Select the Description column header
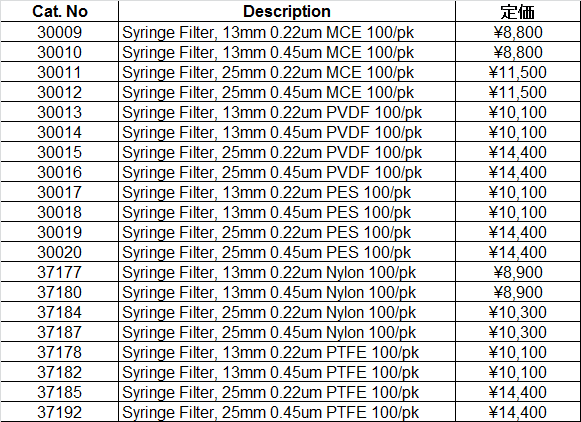Screen dimensions: 581x422 [287, 11]
